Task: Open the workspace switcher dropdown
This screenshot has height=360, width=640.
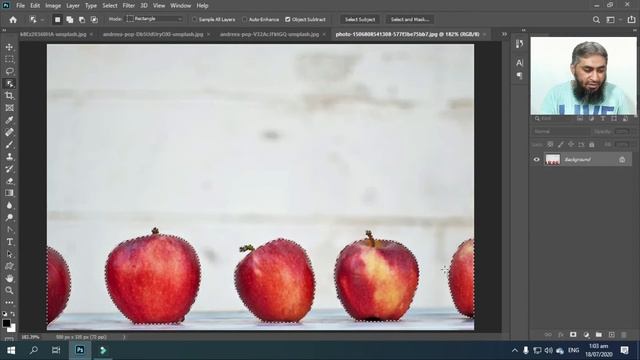Action: (613, 20)
